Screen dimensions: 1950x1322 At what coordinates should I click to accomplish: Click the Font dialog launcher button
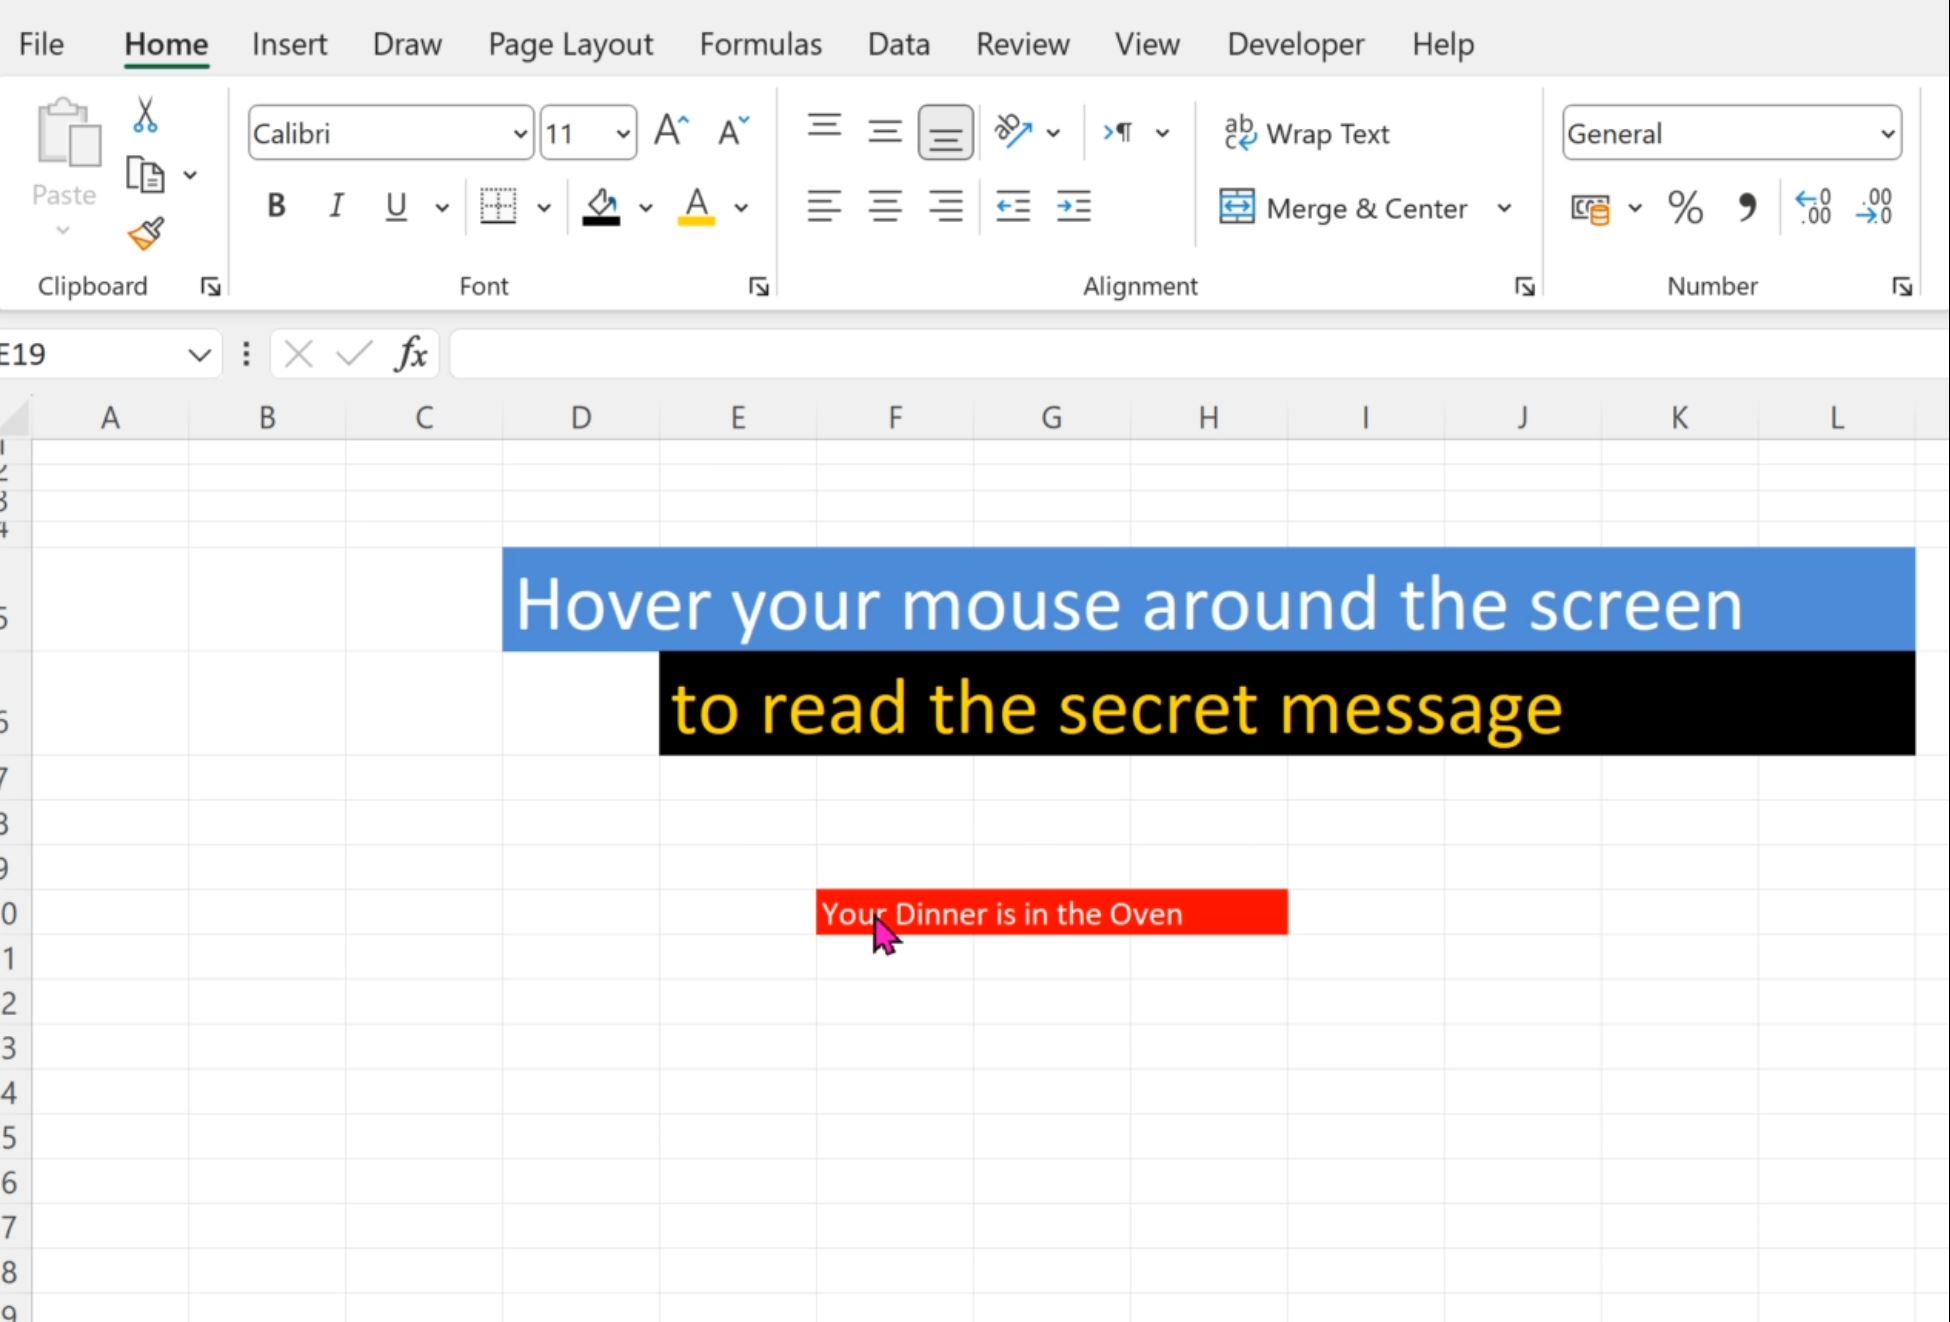pos(760,286)
